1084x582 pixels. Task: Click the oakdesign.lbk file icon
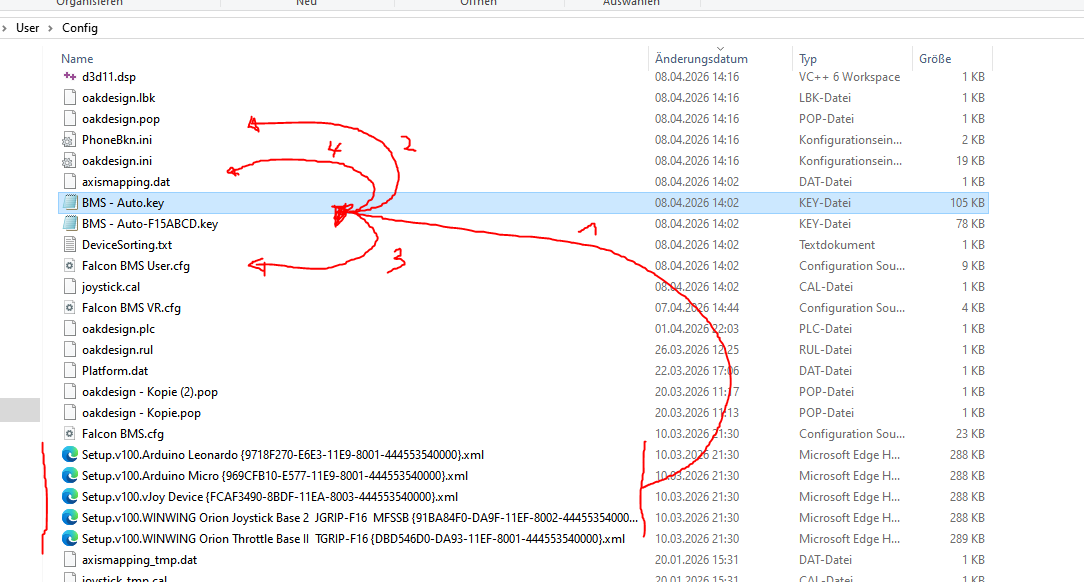69,97
